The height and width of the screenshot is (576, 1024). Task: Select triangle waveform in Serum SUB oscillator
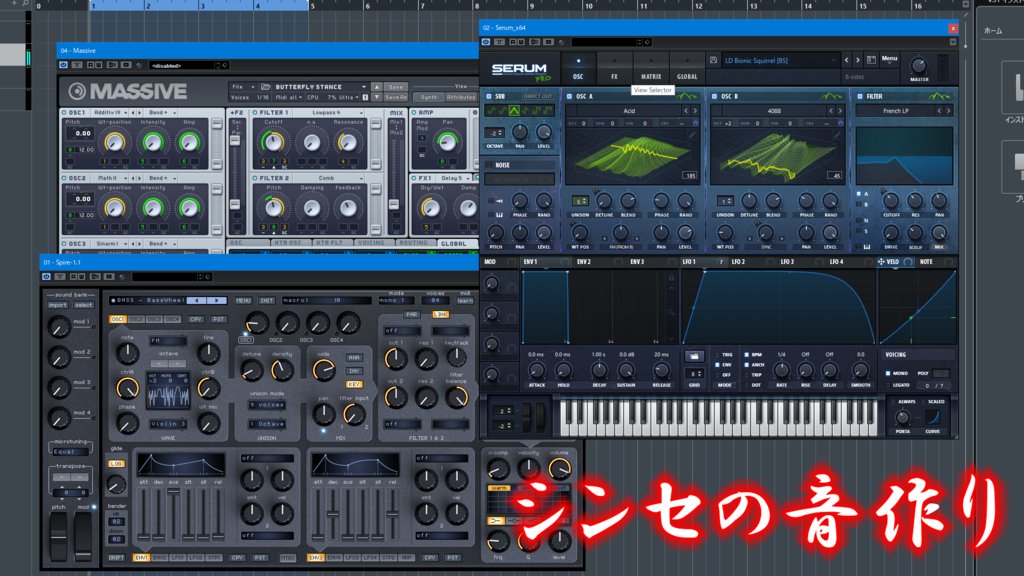514,110
